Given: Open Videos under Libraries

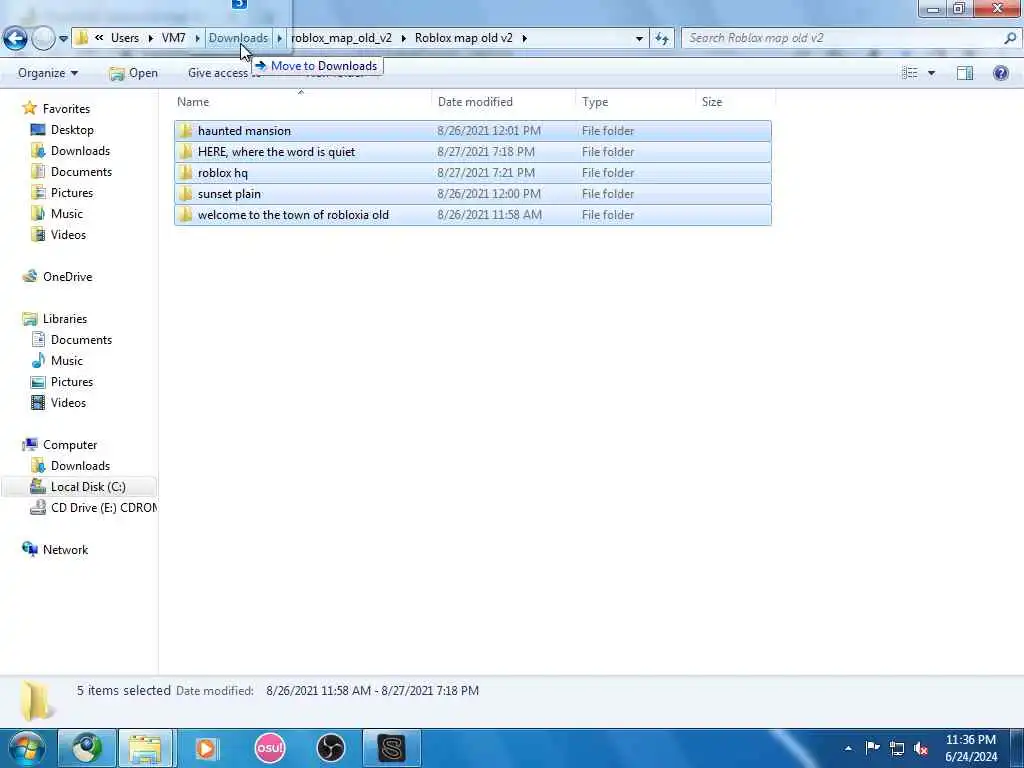Looking at the screenshot, I should coord(68,403).
